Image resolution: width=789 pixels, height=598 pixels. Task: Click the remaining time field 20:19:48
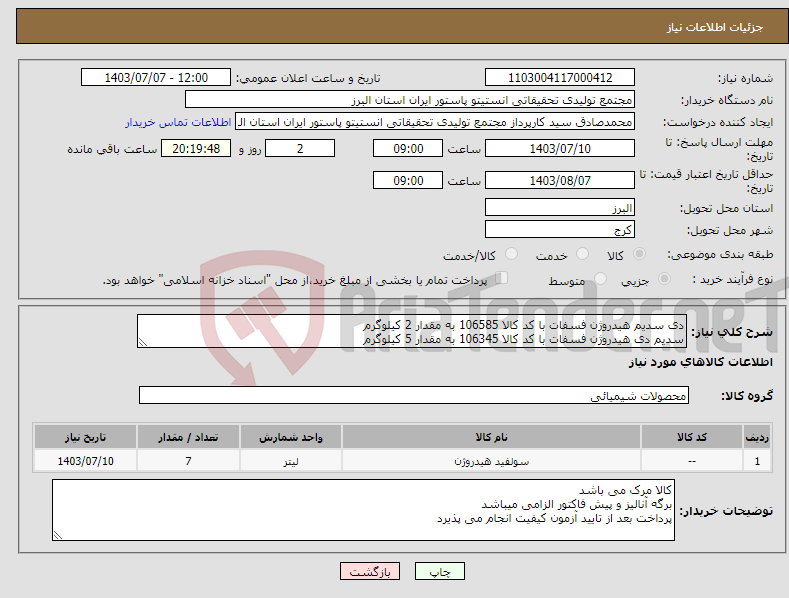196,148
